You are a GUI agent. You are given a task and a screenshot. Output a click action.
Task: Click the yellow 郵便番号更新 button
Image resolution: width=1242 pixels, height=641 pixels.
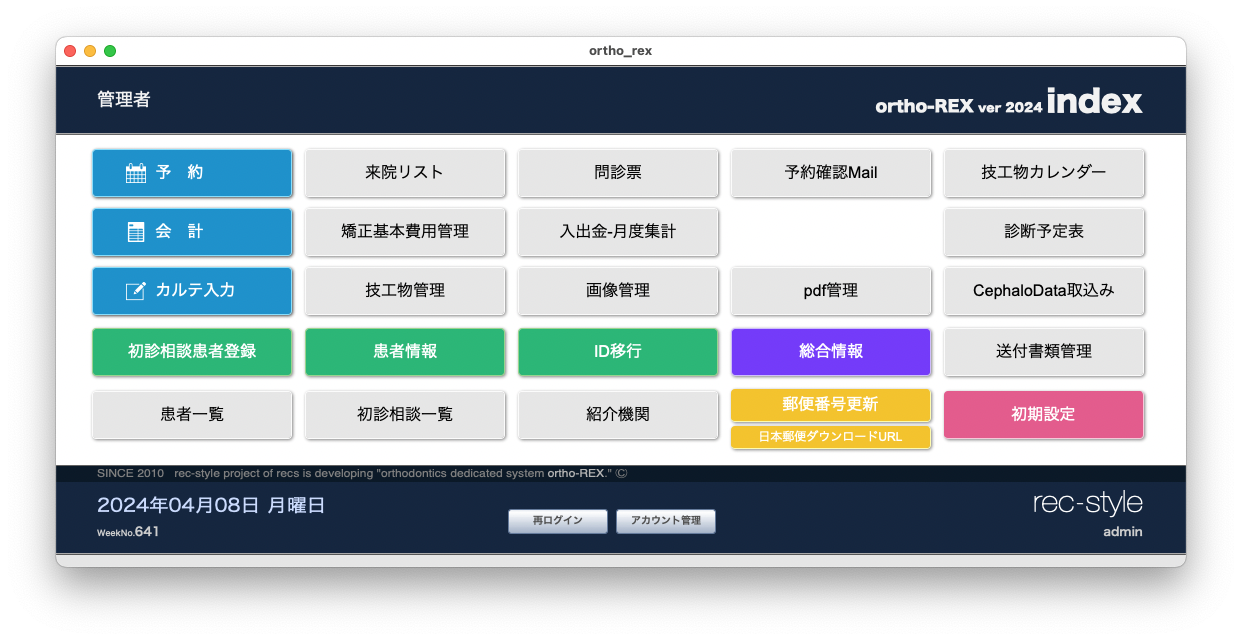click(x=831, y=405)
